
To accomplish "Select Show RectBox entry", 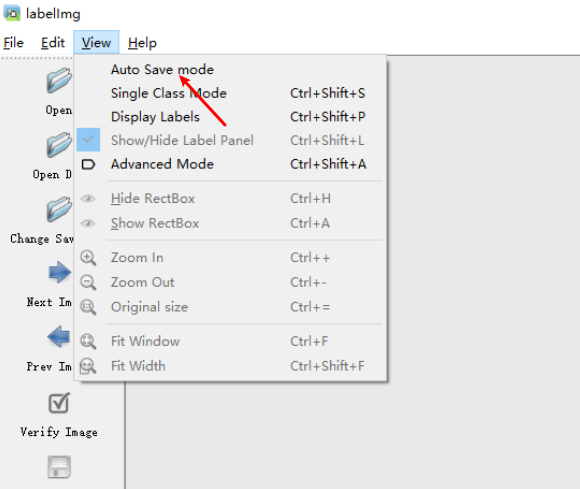I will pyautogui.click(x=230, y=223).
